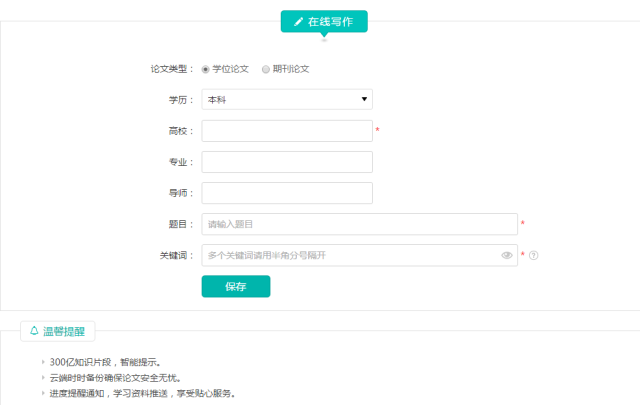Select the 学位论文 radio button
The width and height of the screenshot is (640, 405).
[x=205, y=69]
